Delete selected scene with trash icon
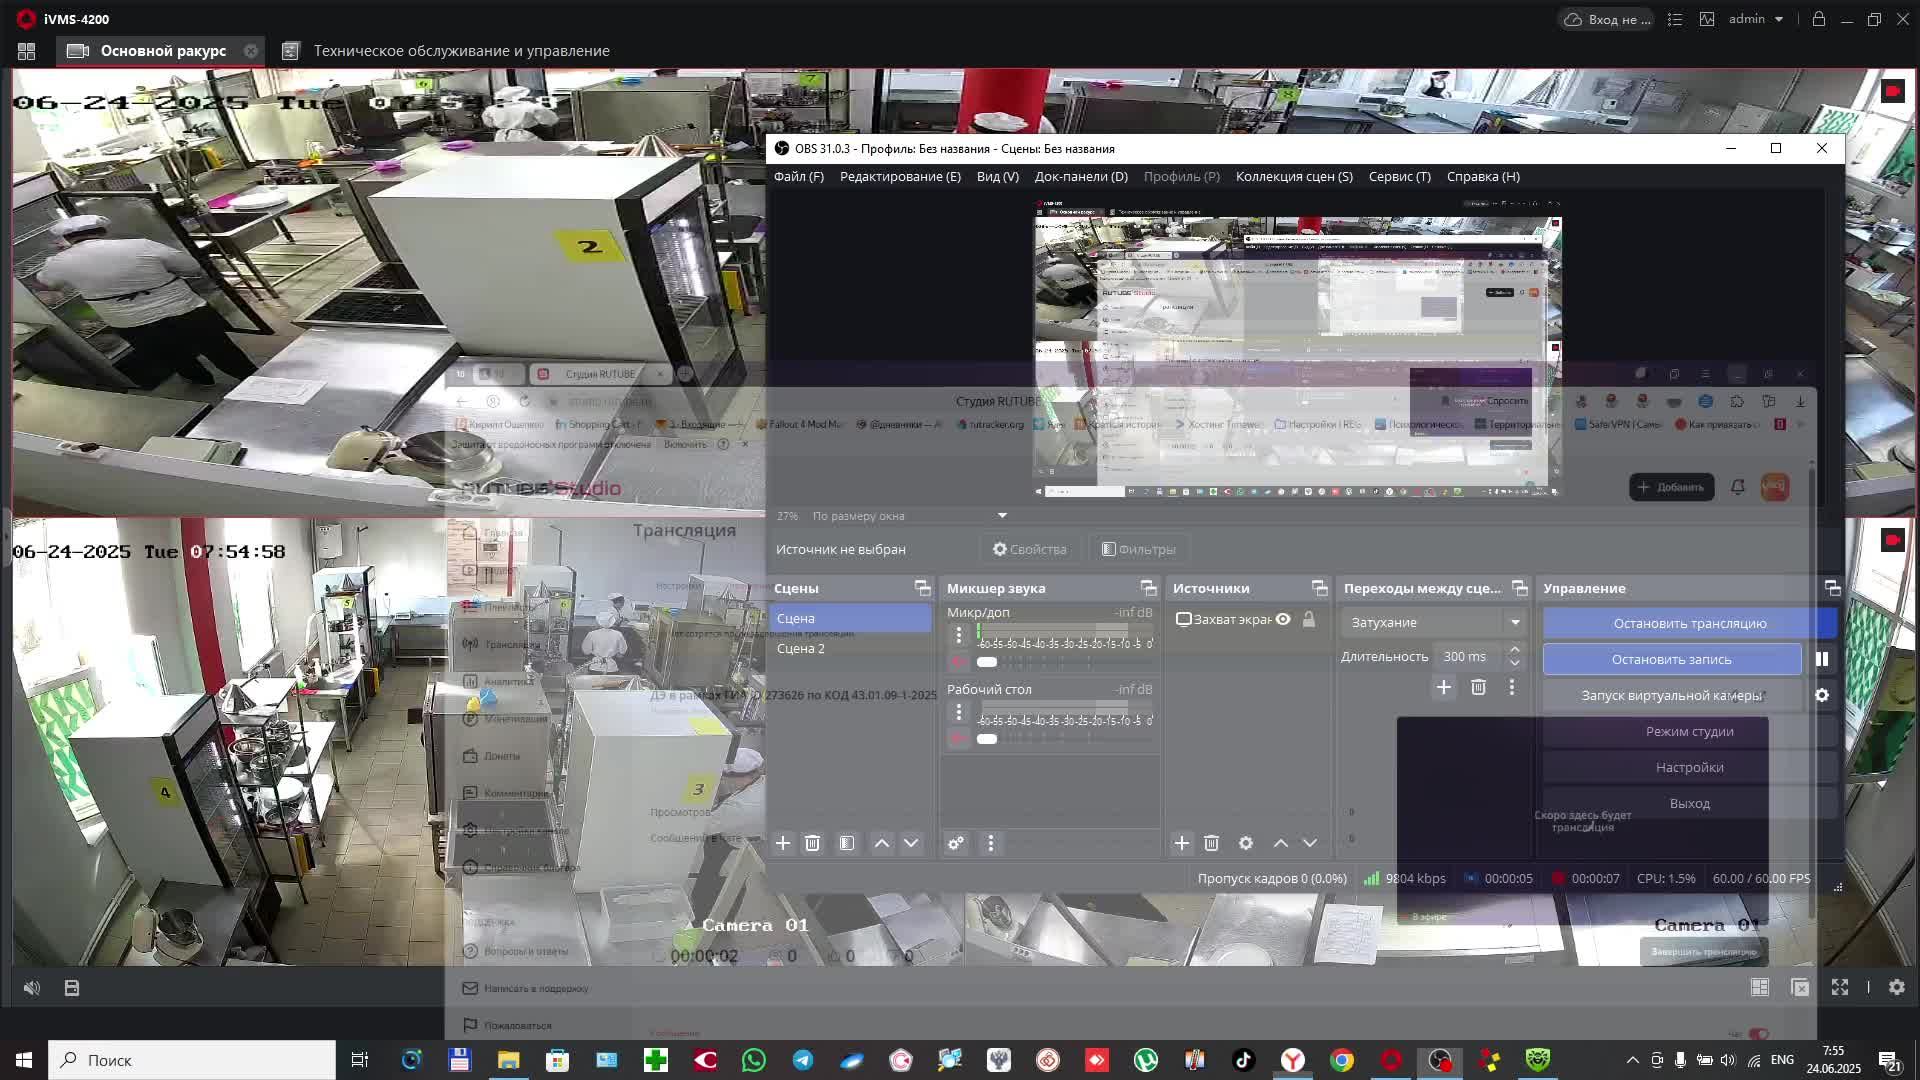Image resolution: width=1920 pixels, height=1080 pixels. coord(812,843)
